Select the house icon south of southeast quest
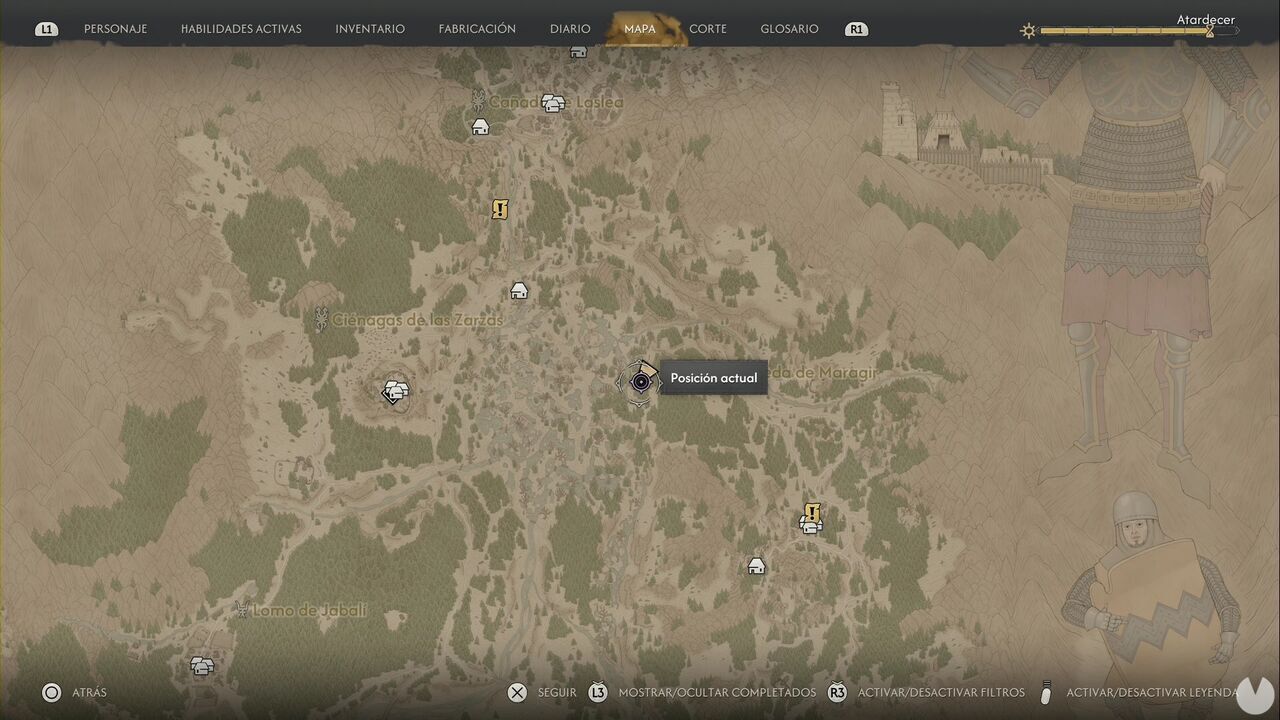This screenshot has height=720, width=1280. coord(757,566)
